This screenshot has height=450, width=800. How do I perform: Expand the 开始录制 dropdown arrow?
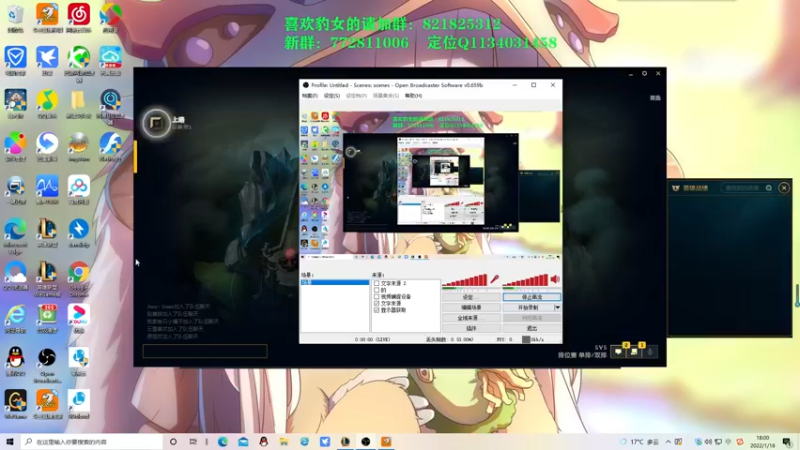tap(557, 308)
